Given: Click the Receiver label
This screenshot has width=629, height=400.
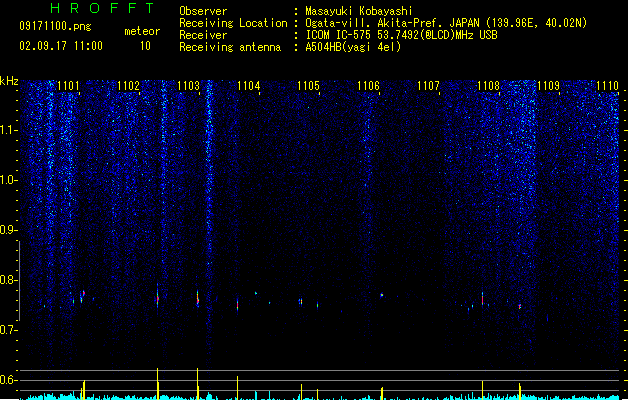Looking at the screenshot, I should tap(203, 35).
